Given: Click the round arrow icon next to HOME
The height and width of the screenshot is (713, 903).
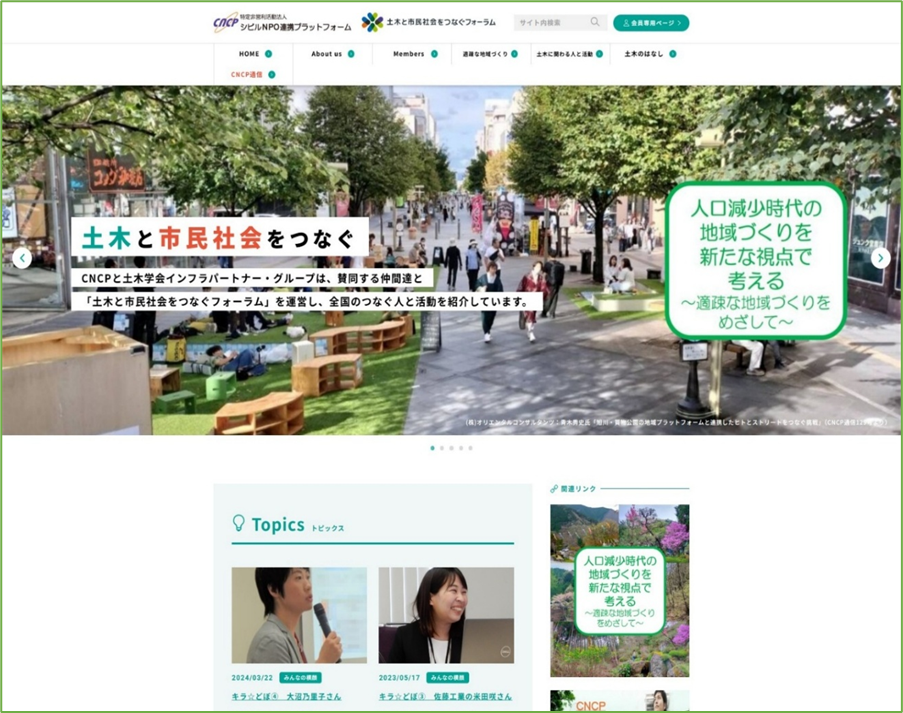Looking at the screenshot, I should 269,54.
